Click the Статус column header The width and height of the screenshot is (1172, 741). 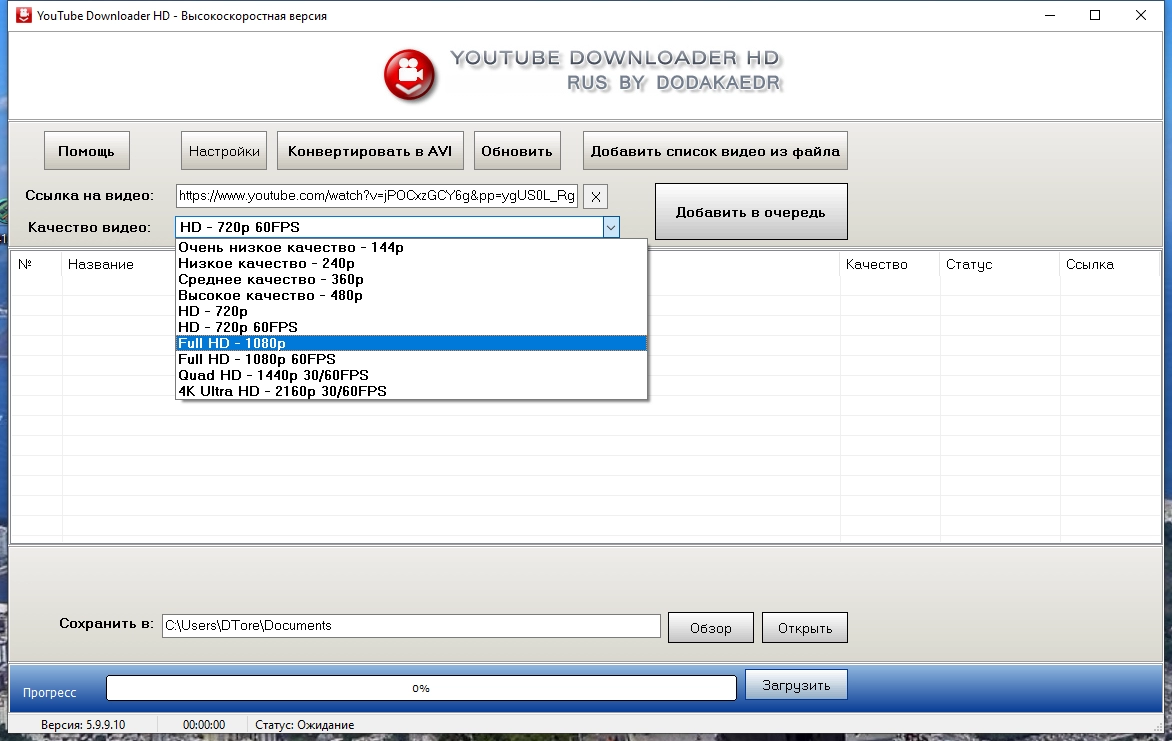999,264
